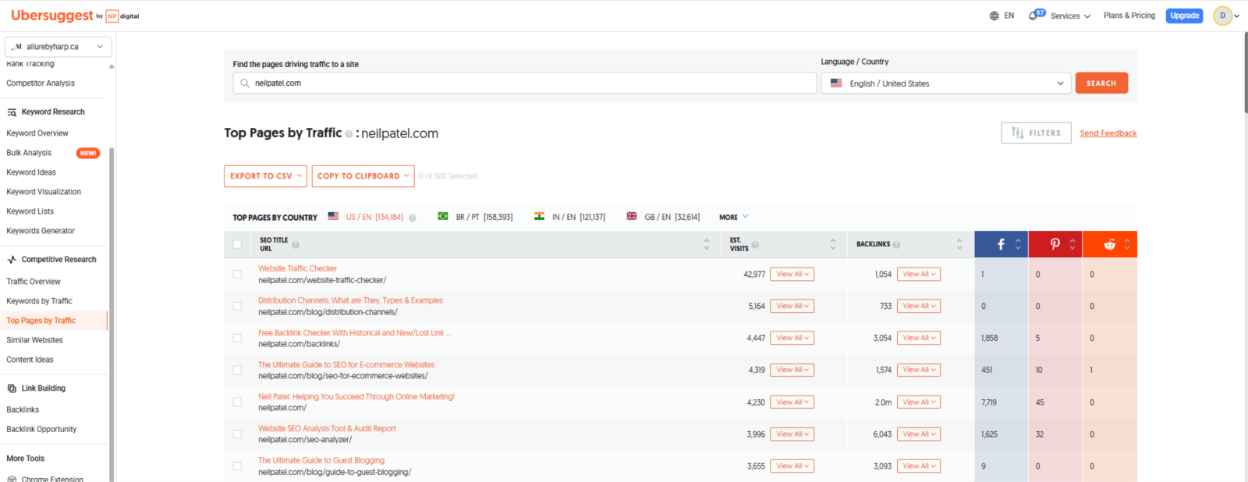
Task: Click the info icon next to US / EN count
Action: click(412, 217)
